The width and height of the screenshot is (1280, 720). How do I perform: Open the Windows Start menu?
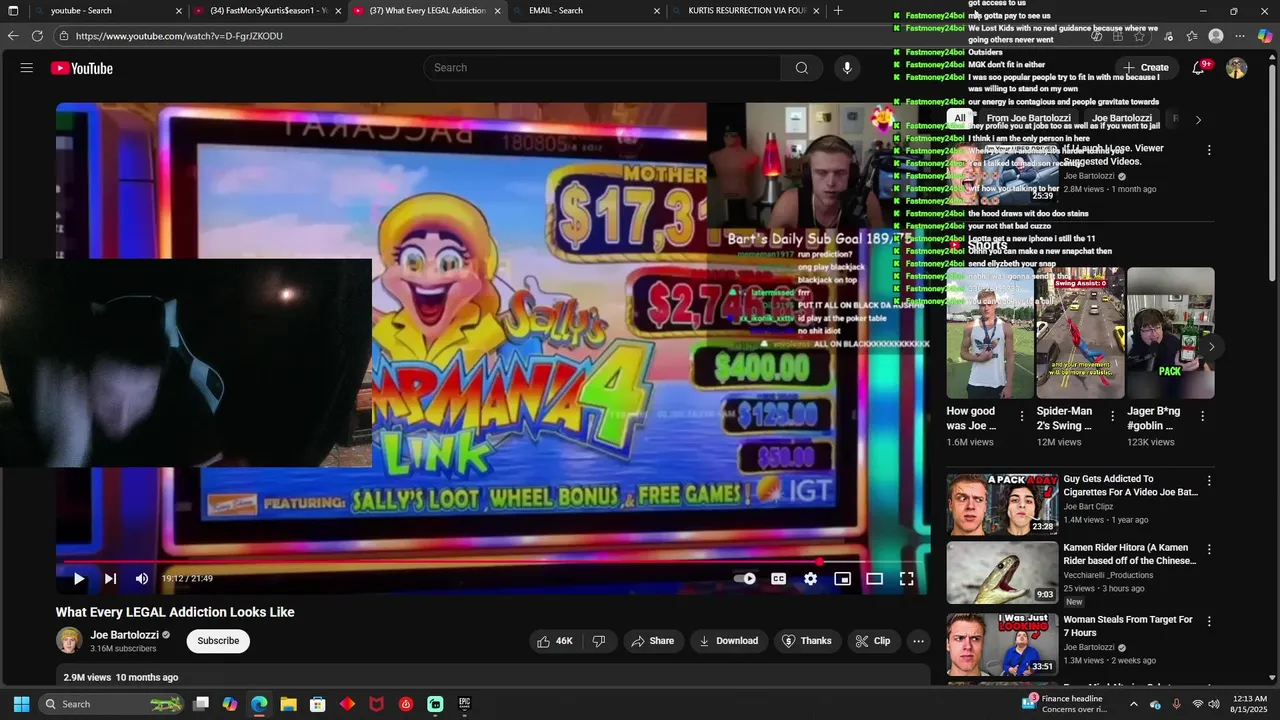tap(21, 704)
